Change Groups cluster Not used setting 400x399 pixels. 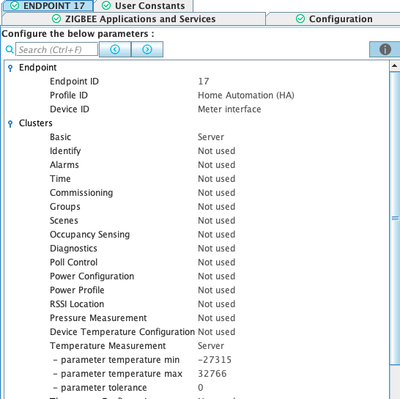pyautogui.click(x=217, y=207)
